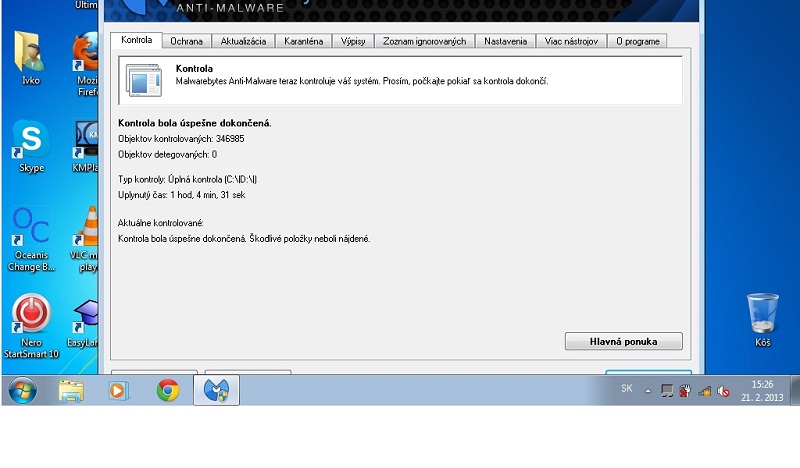Open the Nastavenia tab
Screen dimensions: 800x468
coord(505,41)
